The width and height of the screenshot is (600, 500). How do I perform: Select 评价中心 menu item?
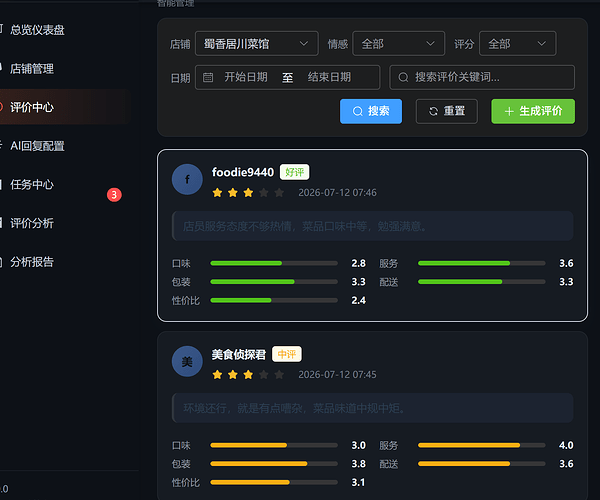tap(32, 107)
